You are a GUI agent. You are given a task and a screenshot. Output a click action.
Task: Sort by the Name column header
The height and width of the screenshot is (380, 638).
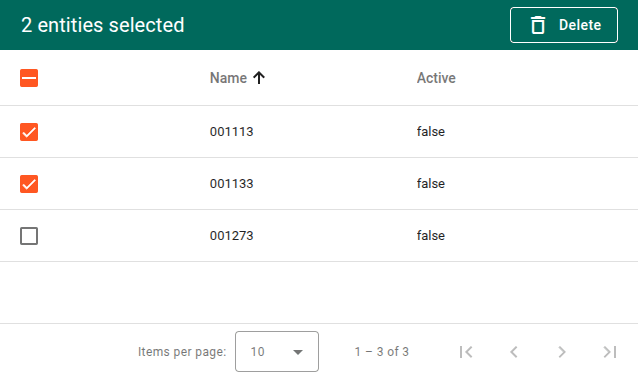coord(228,78)
